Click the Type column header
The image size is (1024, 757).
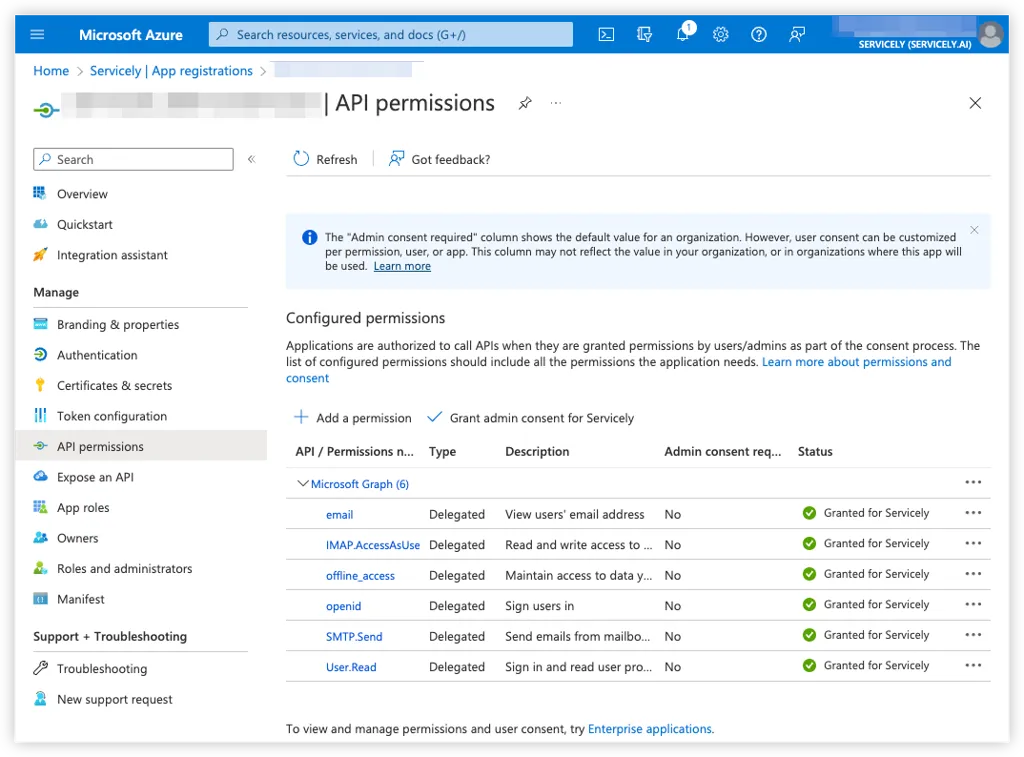[442, 452]
